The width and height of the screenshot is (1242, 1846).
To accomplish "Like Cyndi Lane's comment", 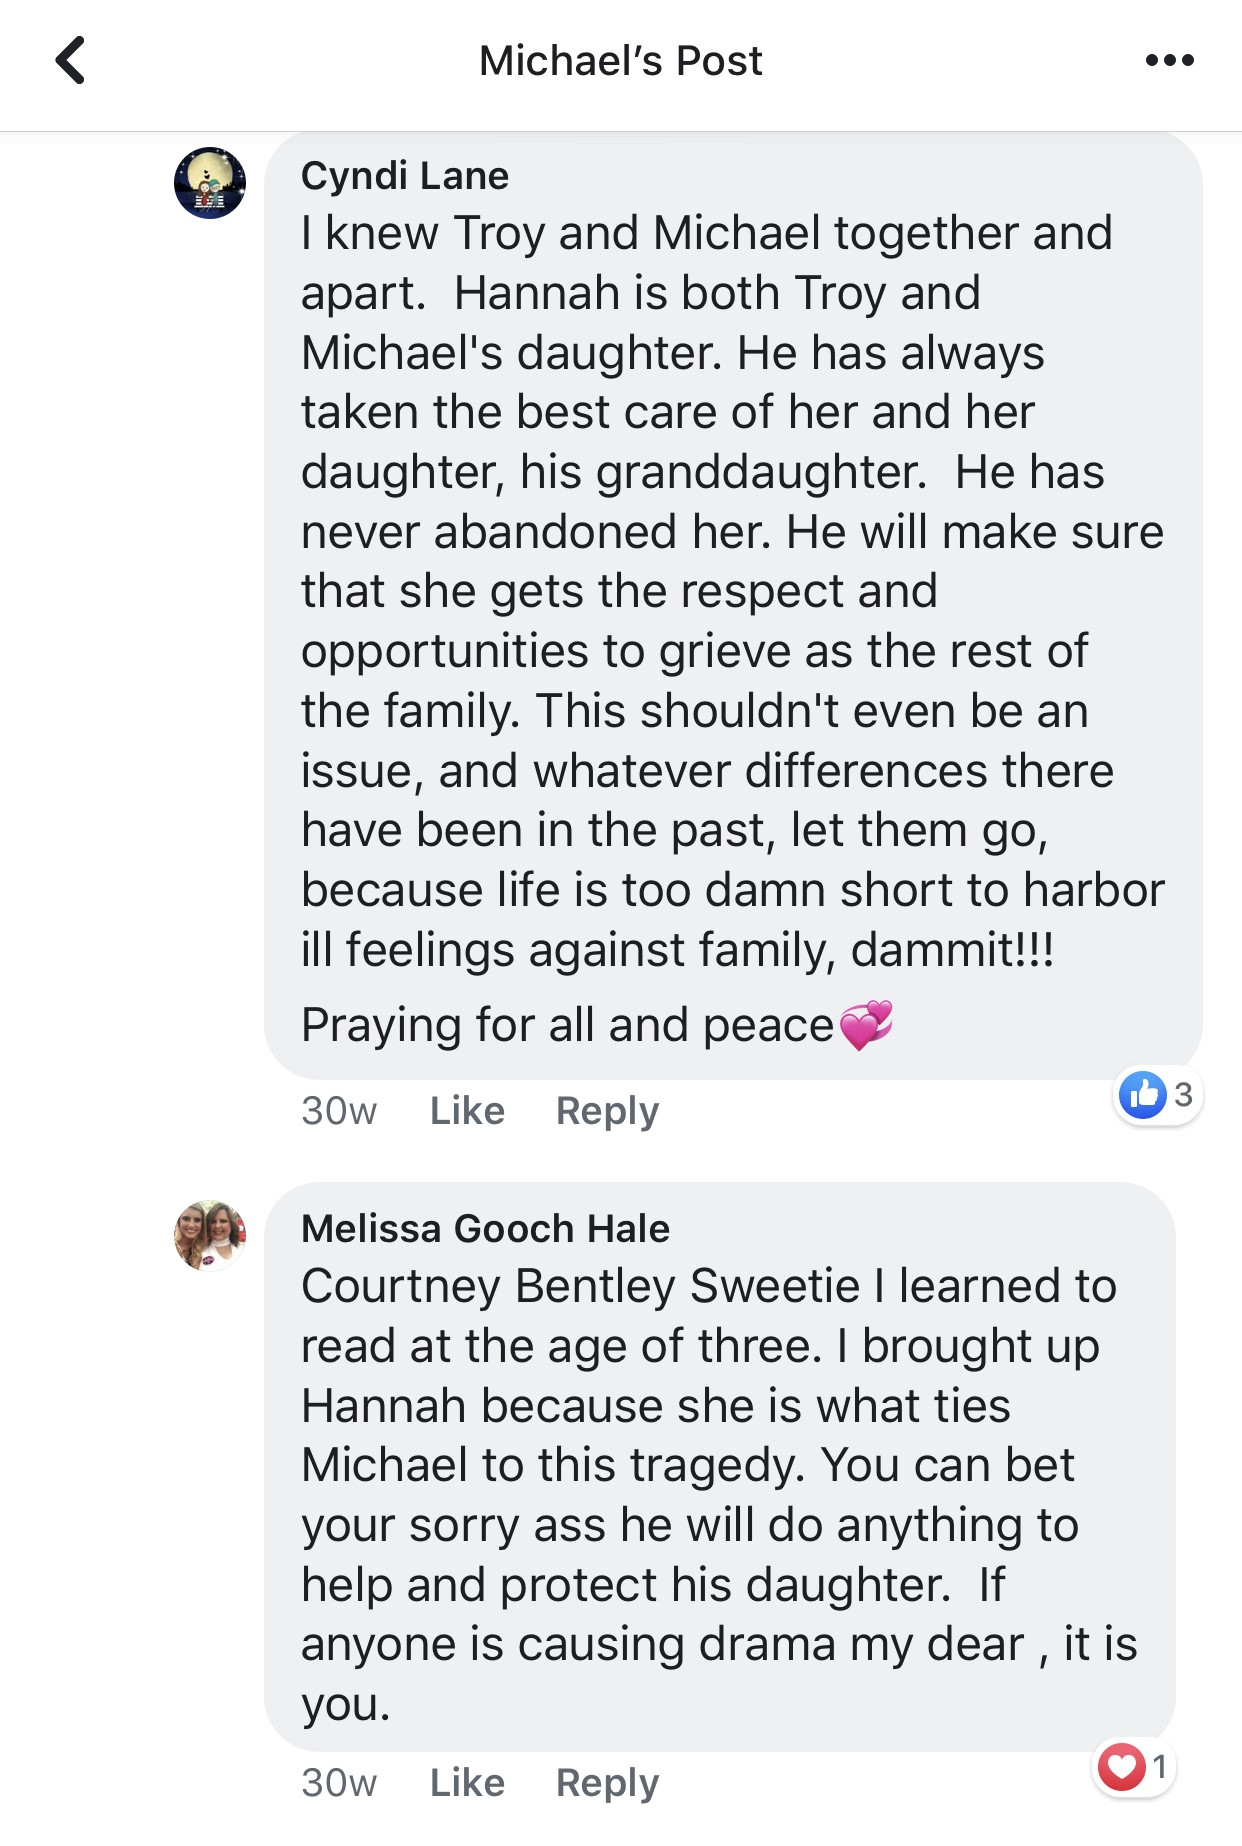I will point(467,1111).
